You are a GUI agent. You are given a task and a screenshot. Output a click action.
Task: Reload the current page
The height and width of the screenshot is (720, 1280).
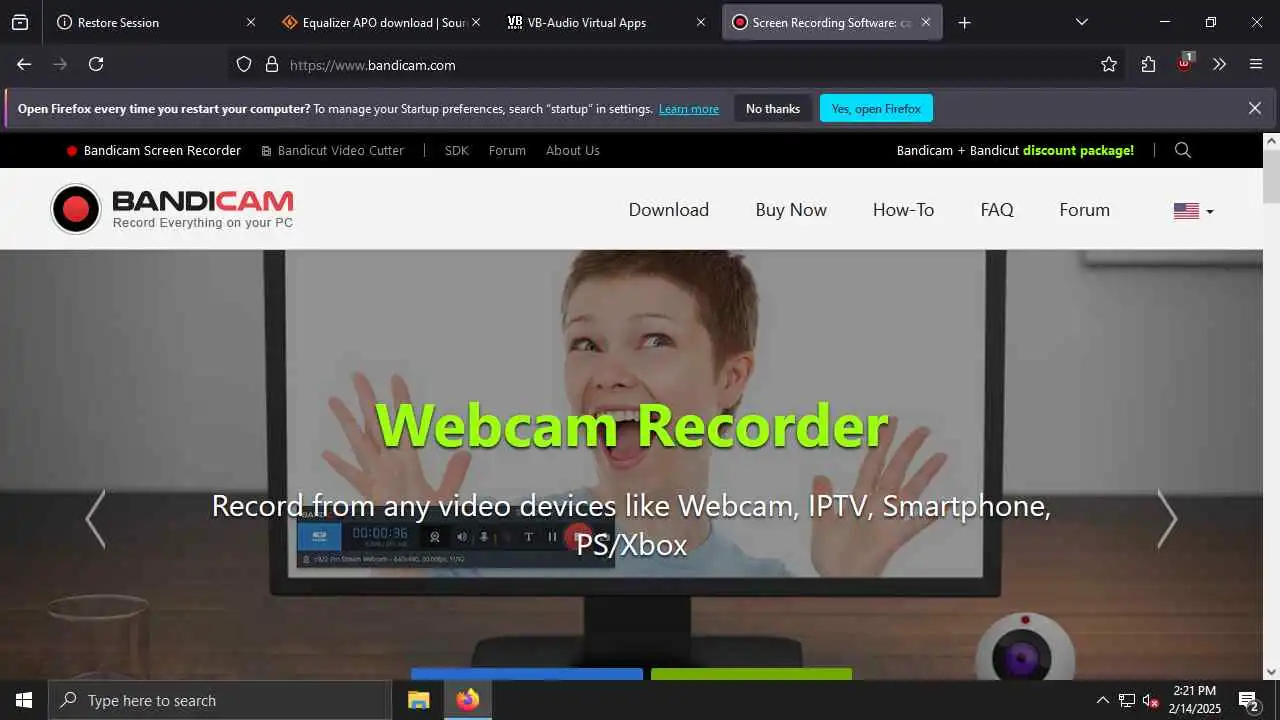96,64
